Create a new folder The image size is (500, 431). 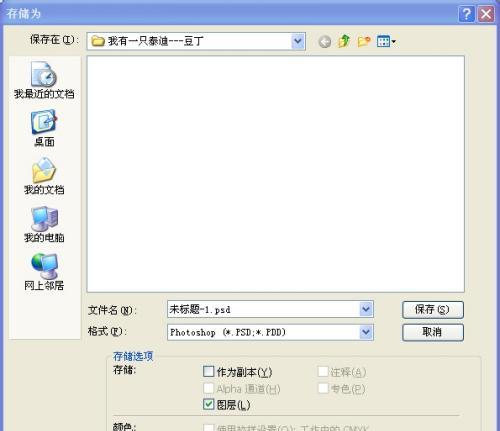tap(364, 41)
